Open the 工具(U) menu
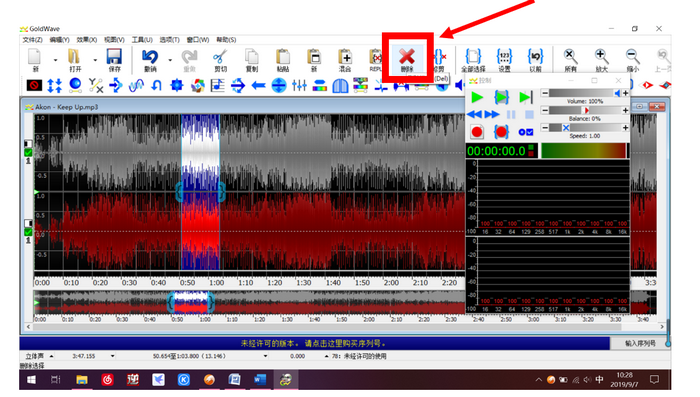 pos(142,40)
